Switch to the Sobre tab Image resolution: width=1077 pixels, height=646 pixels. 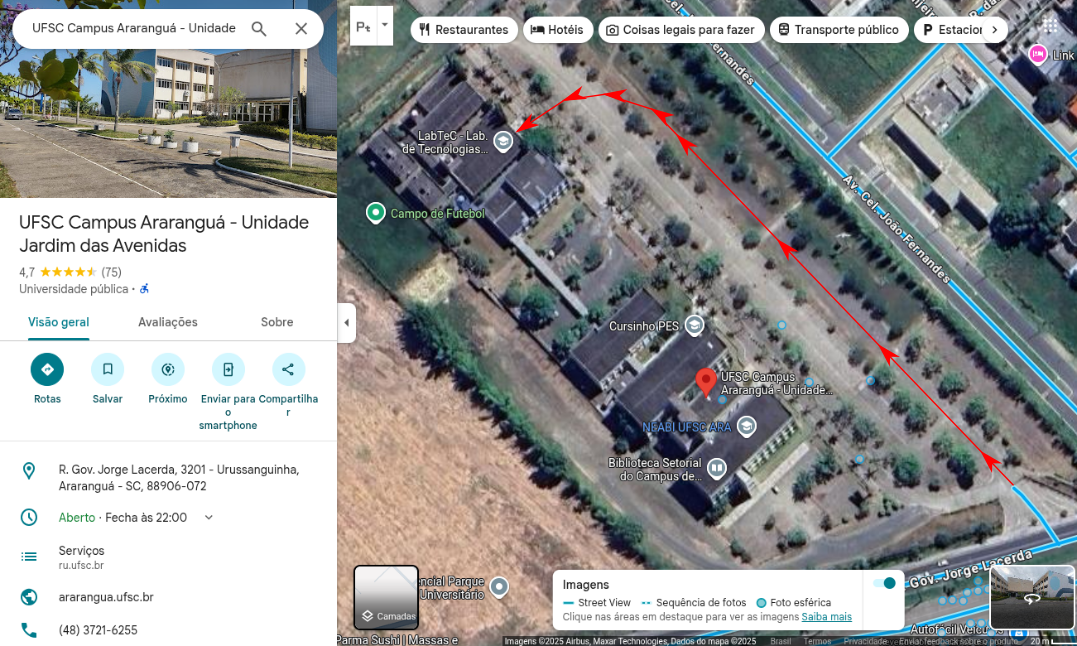(x=277, y=322)
